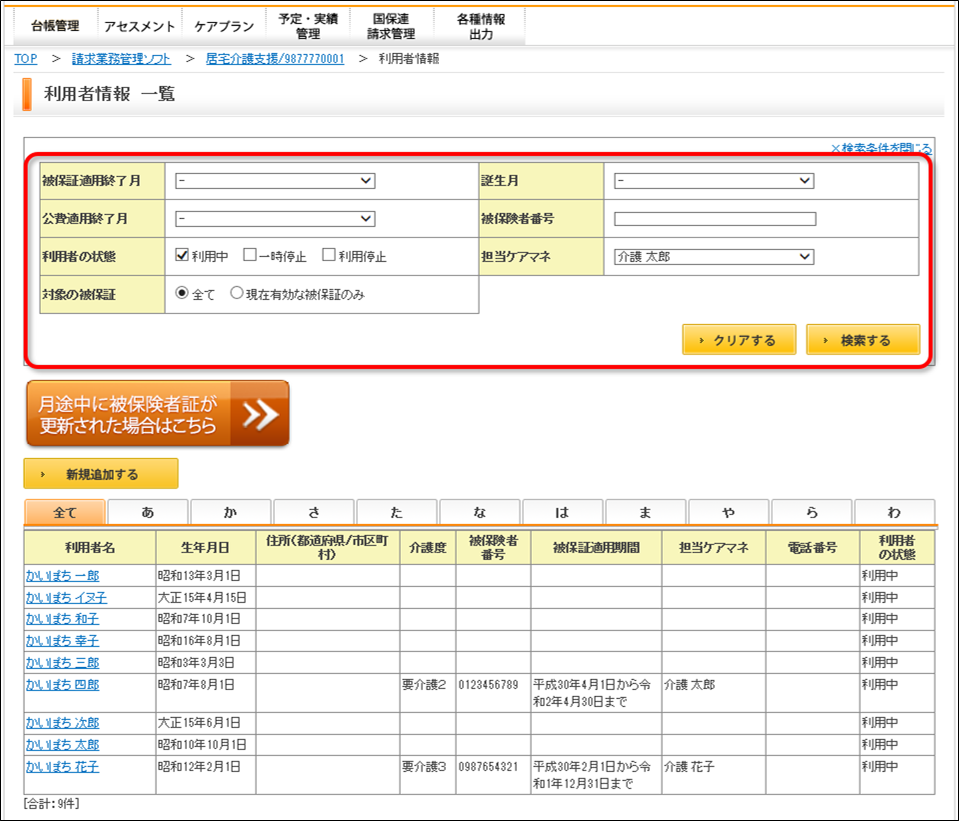Click the 月途中に被保険者証が更新された場合はこちら banner

[158, 414]
